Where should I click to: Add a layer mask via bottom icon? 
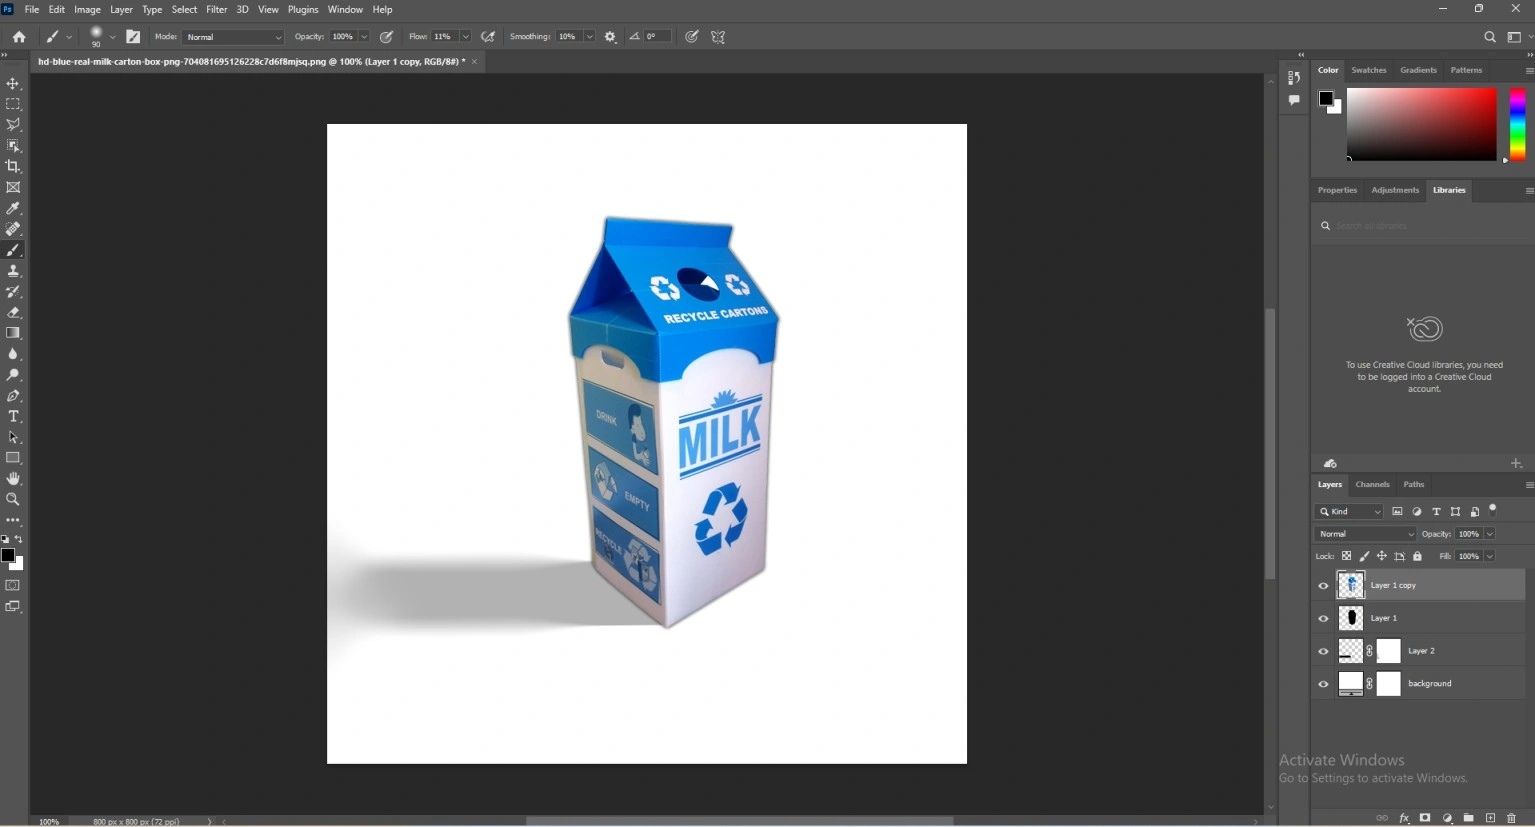(x=1425, y=818)
